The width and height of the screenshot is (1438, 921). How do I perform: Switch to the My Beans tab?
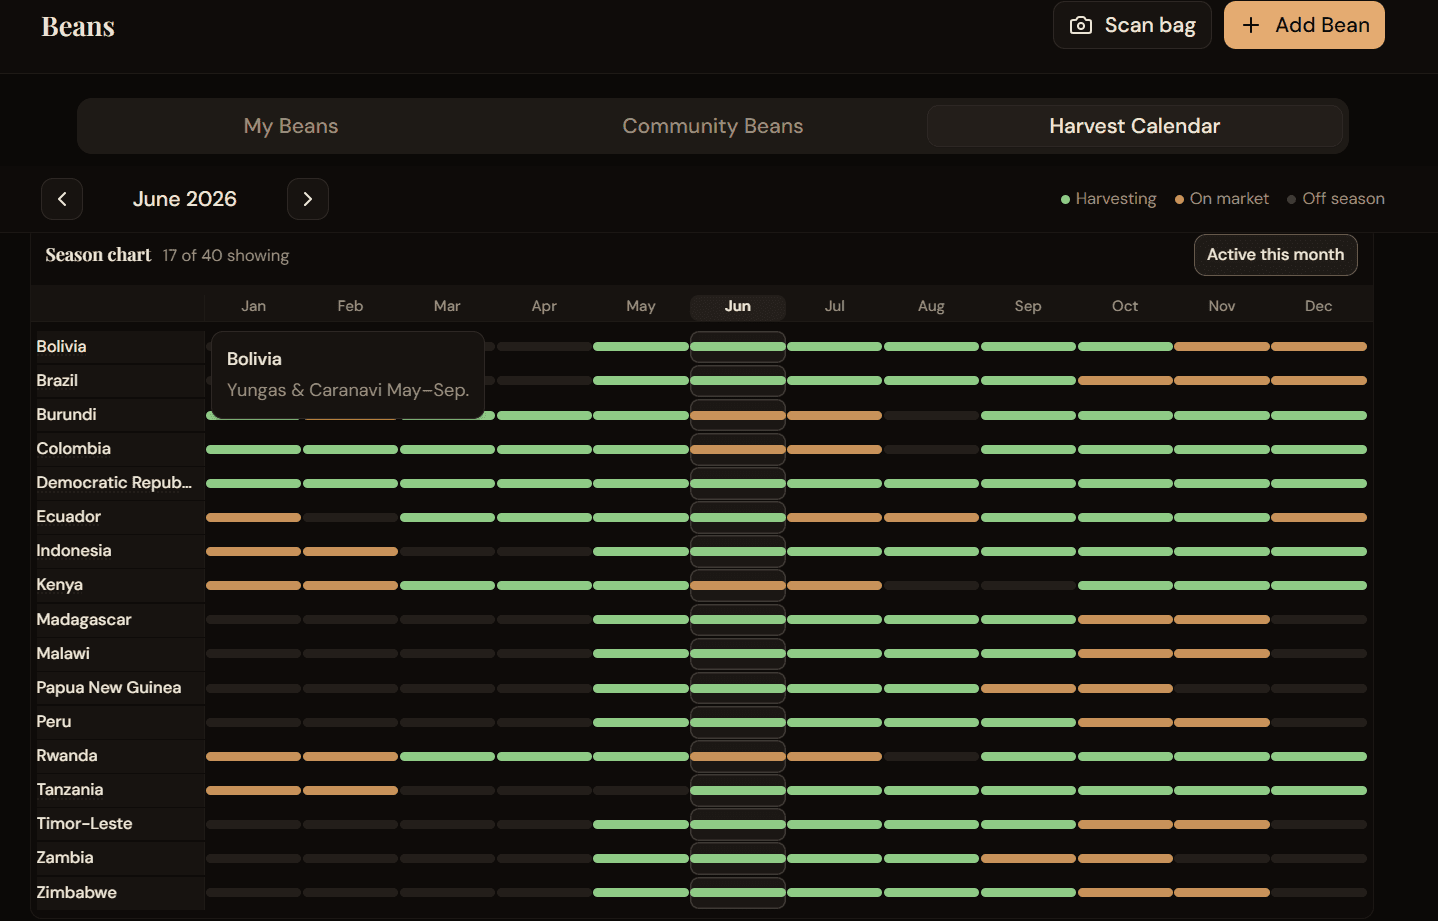[291, 126]
